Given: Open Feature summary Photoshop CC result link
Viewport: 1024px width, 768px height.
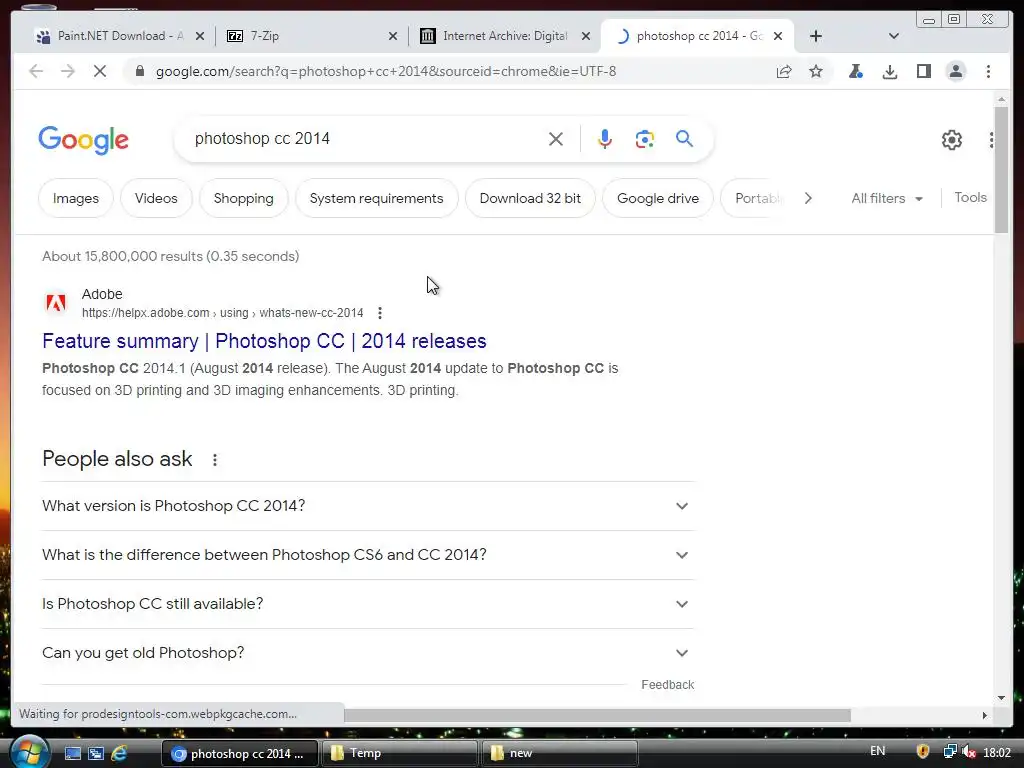Looking at the screenshot, I should coord(264,341).
